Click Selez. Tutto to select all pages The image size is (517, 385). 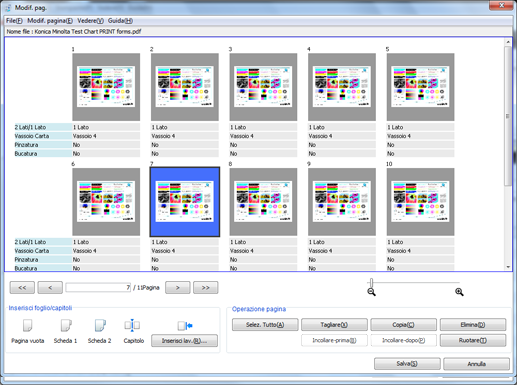(x=265, y=324)
